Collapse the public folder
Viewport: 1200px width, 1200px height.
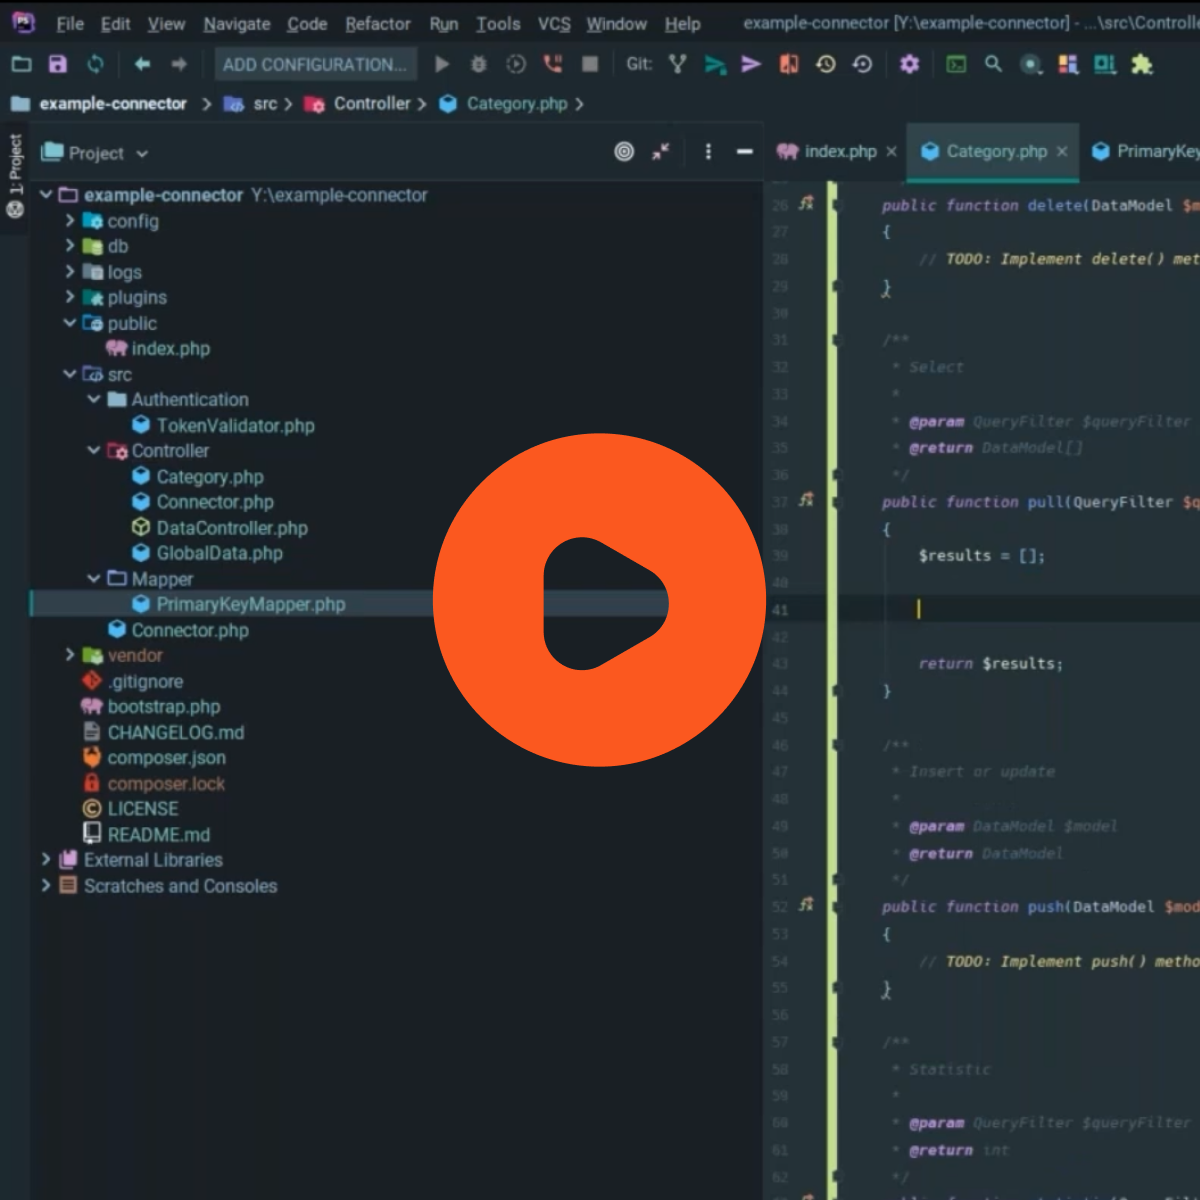70,322
